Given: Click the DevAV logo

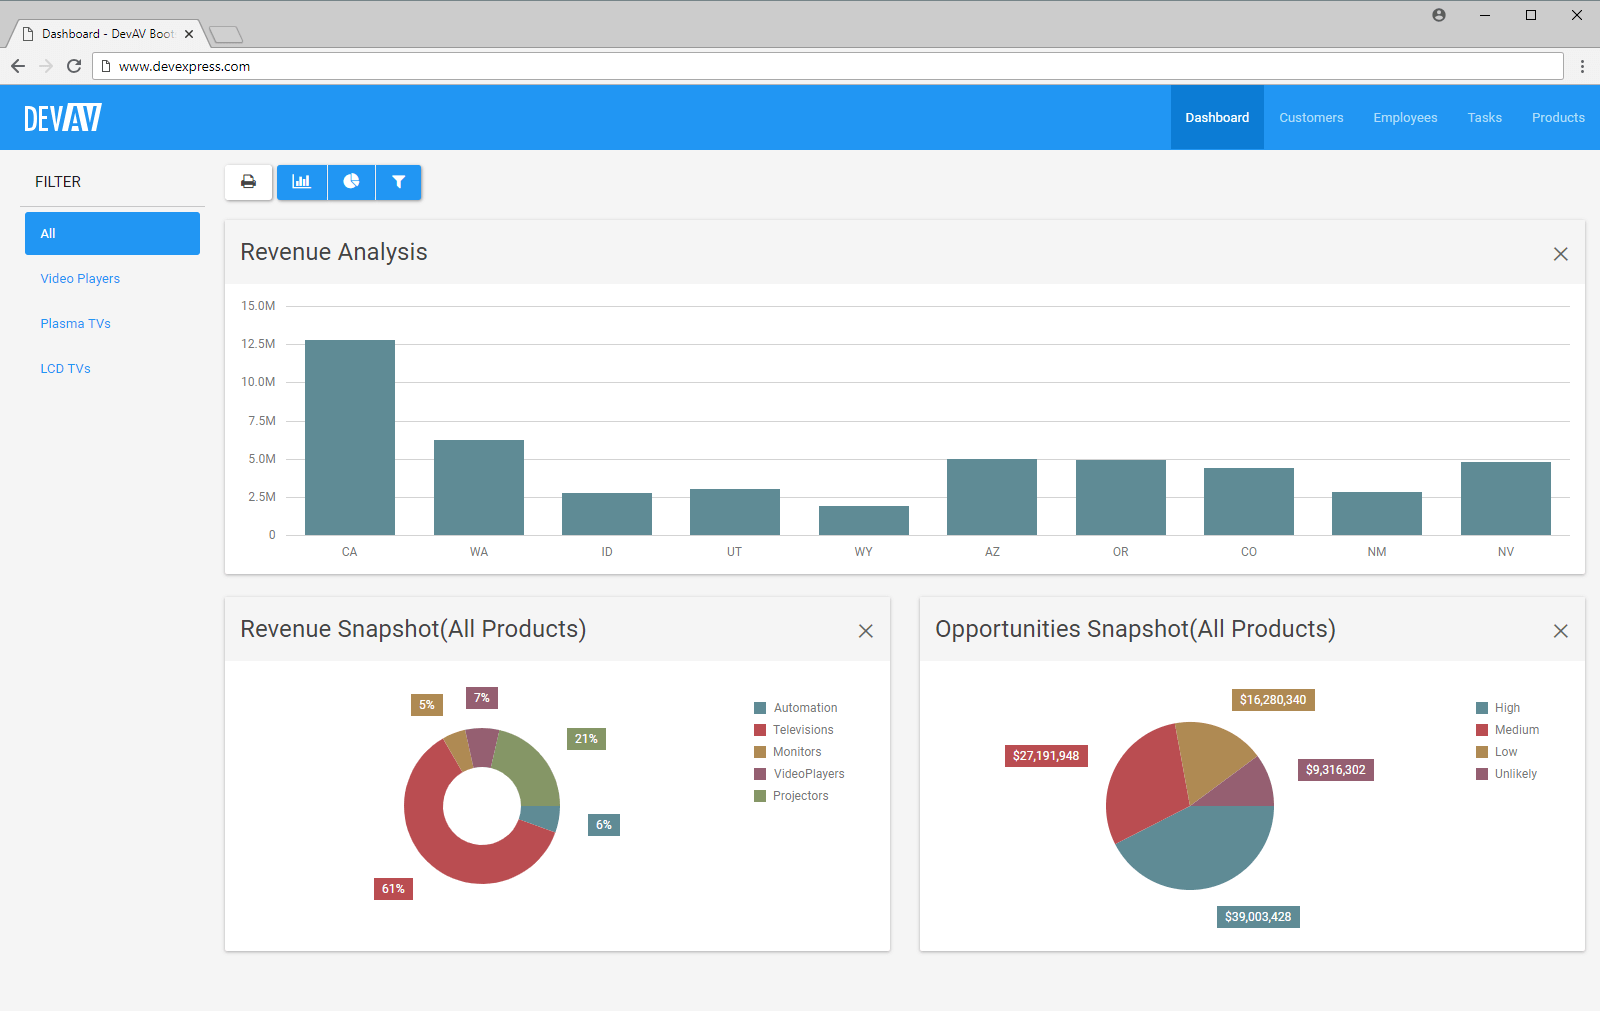Looking at the screenshot, I should point(62,117).
